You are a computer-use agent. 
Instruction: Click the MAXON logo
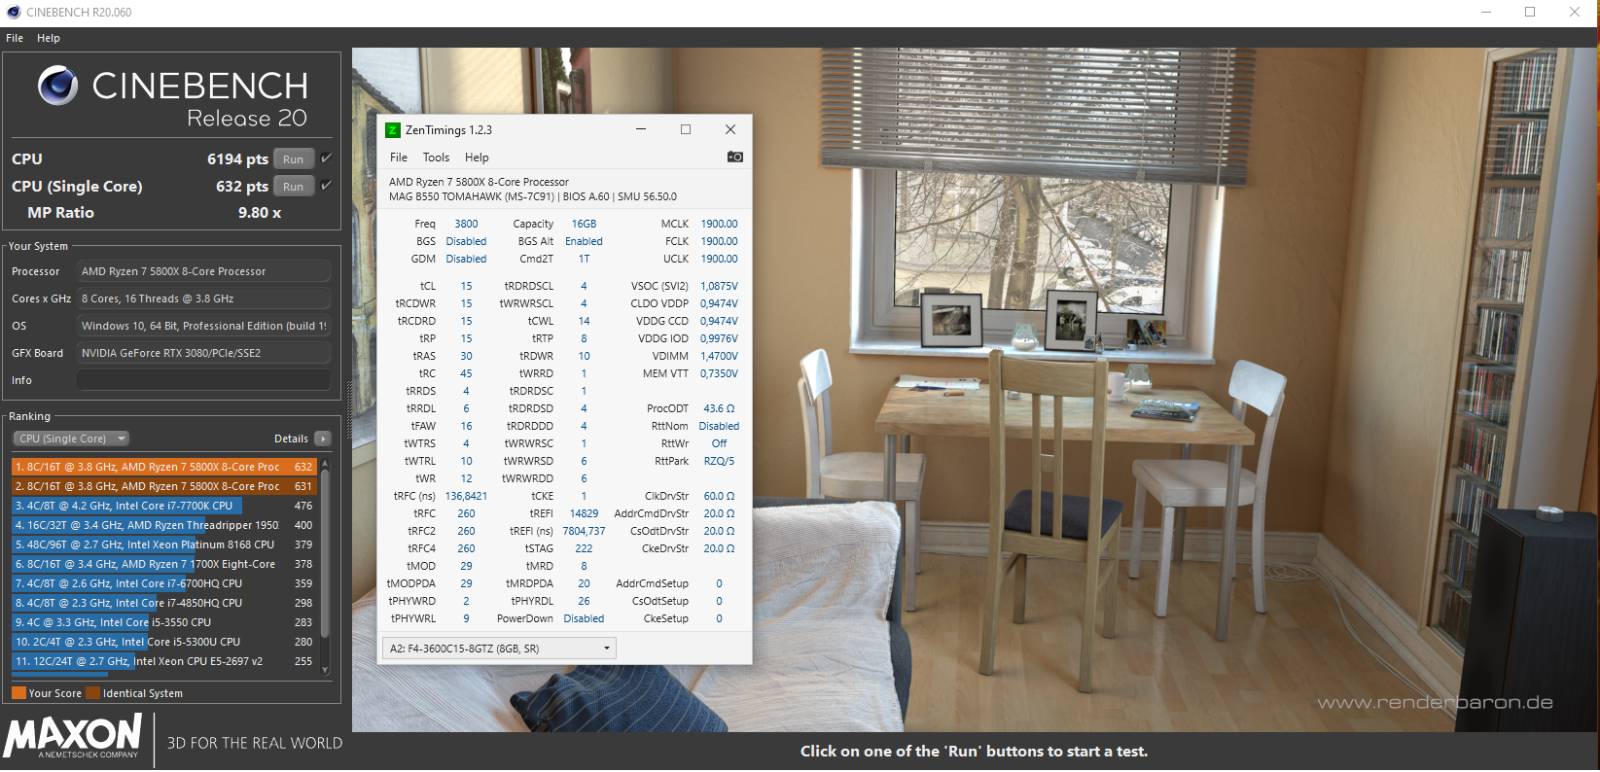pyautogui.click(x=73, y=738)
